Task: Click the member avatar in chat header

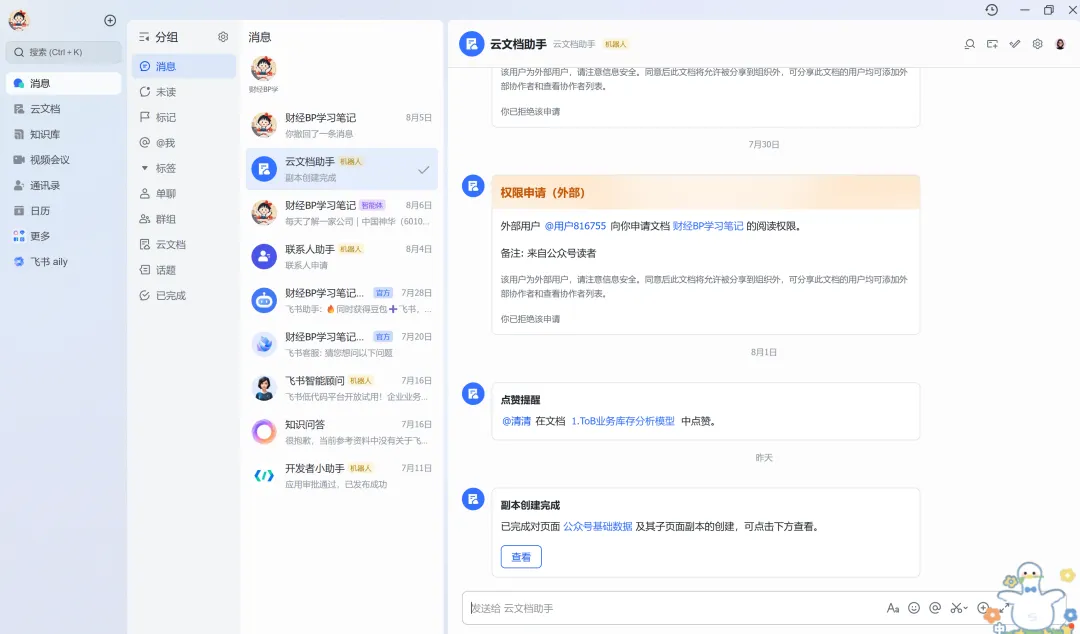Action: (x=1060, y=44)
